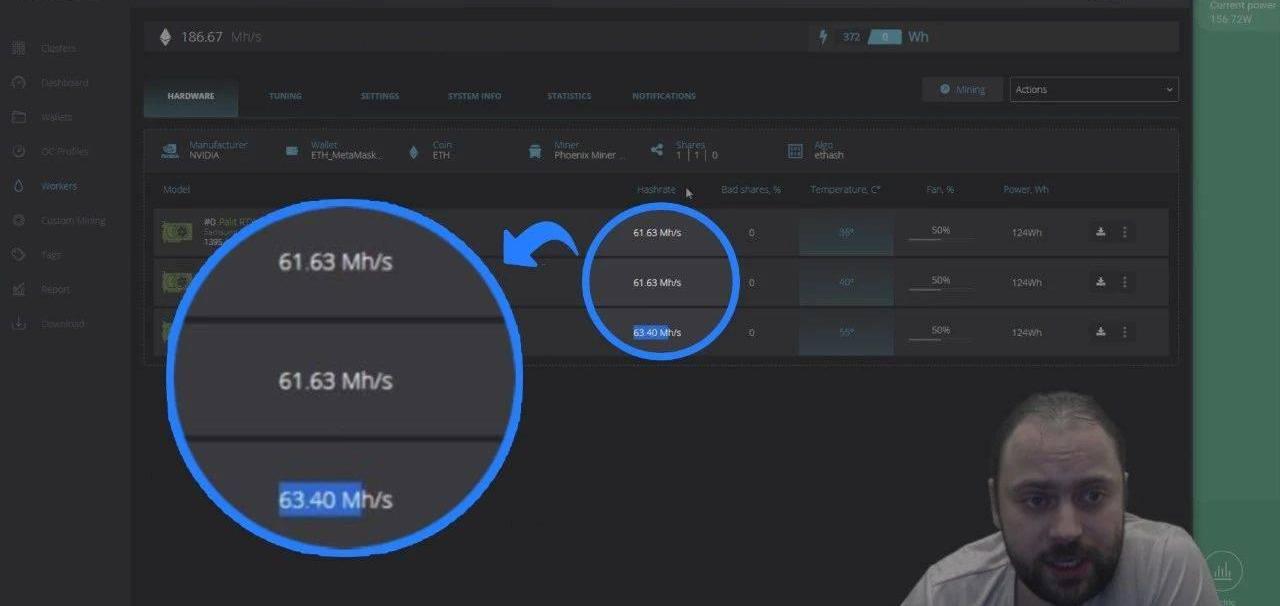The height and width of the screenshot is (606, 1280).
Task: Click the Model column header
Action: 177,189
